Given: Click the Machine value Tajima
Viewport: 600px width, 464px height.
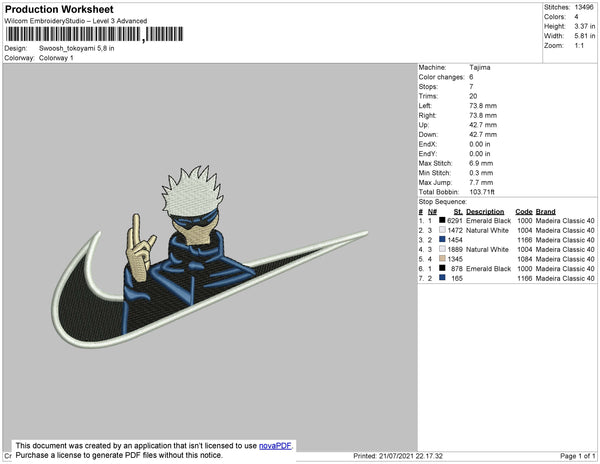Looking at the screenshot, I should pyautogui.click(x=480, y=67).
